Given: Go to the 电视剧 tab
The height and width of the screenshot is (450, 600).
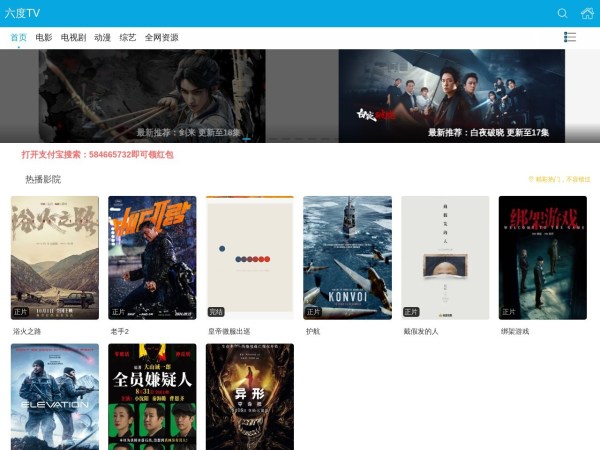Looking at the screenshot, I should pos(73,38).
